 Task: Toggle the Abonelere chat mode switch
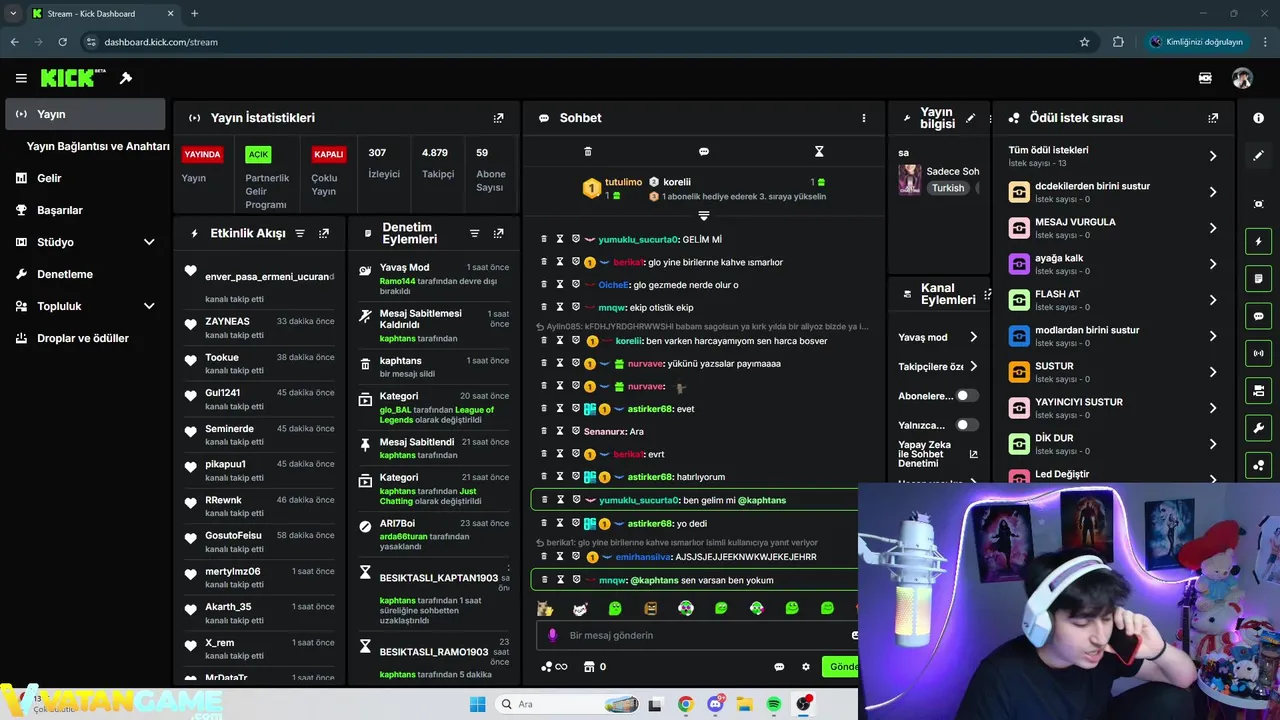(966, 396)
